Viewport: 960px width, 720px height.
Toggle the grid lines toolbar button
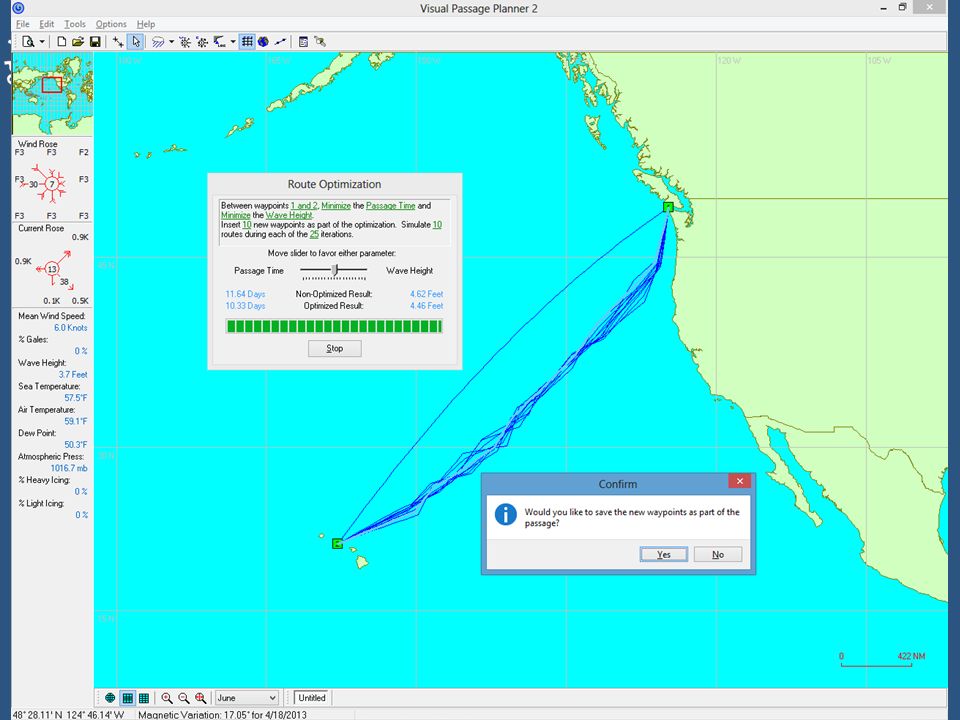point(247,42)
